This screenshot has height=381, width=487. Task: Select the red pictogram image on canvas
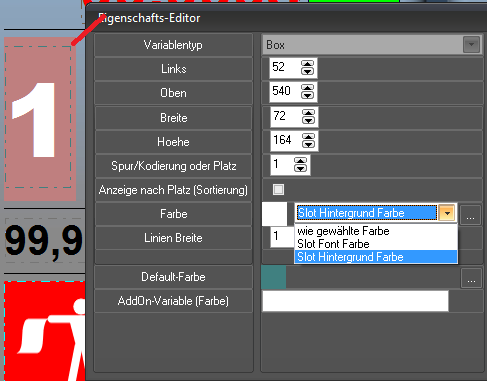coord(44,331)
